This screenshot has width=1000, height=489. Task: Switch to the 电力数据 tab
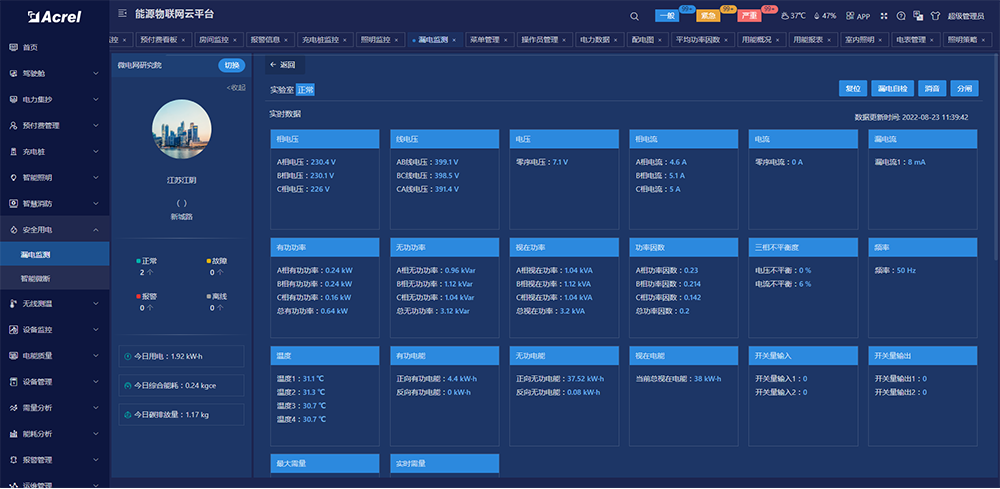click(x=594, y=40)
